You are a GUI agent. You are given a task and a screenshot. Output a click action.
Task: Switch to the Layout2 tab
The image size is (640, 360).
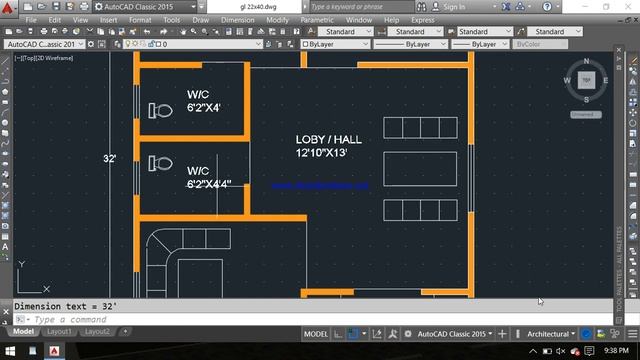pyautogui.click(x=97, y=331)
